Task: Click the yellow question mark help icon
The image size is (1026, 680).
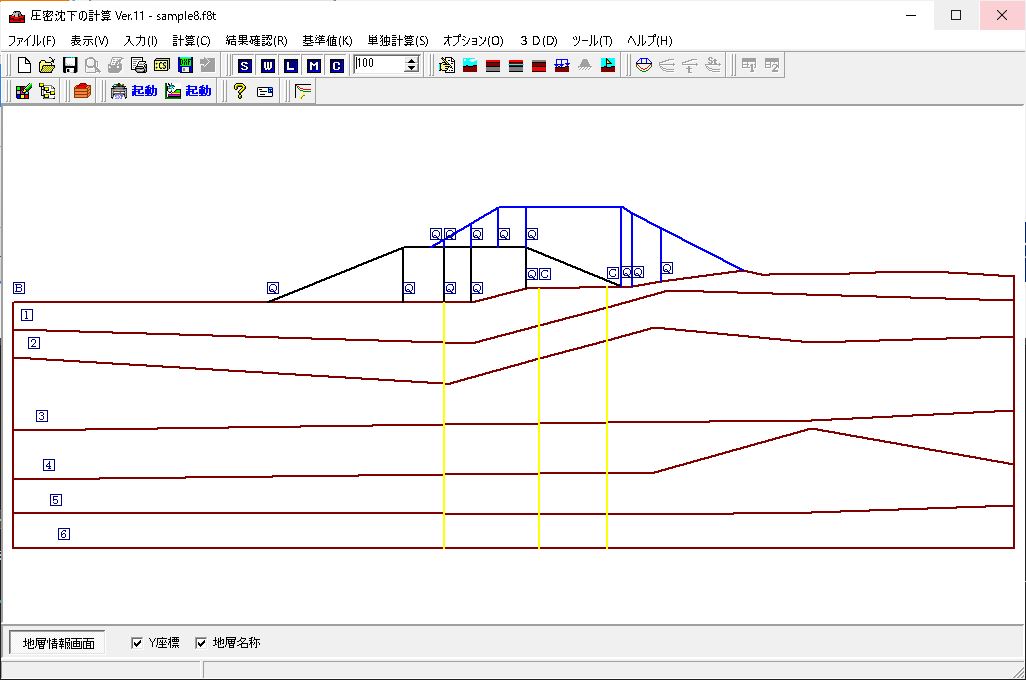Action: coord(239,91)
